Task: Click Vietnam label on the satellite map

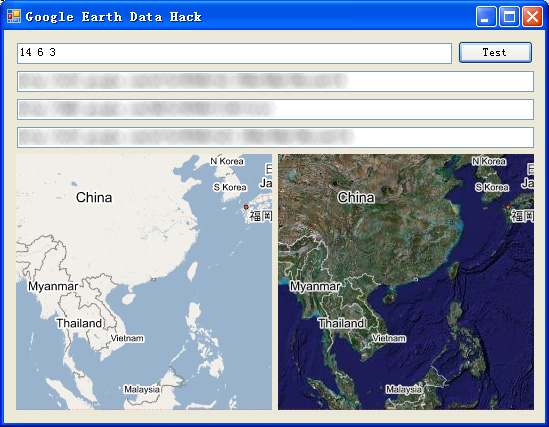Action: pos(389,338)
